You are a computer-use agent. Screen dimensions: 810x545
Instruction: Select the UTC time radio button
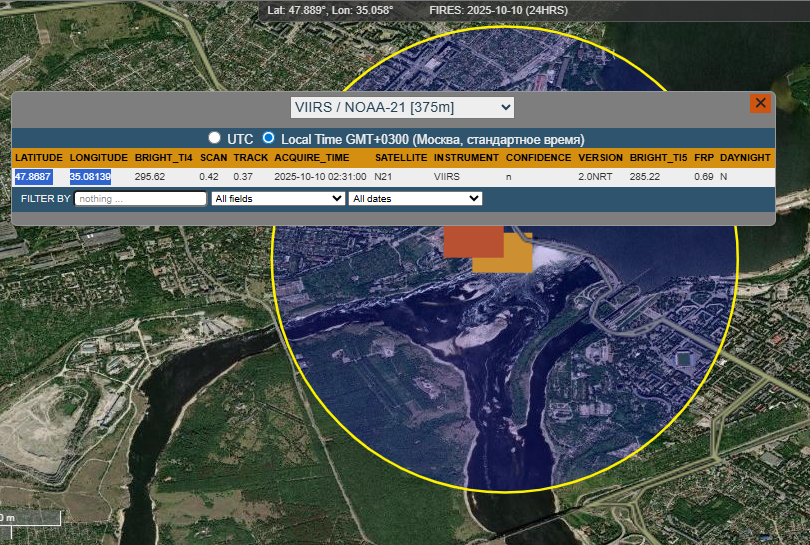(x=214, y=138)
